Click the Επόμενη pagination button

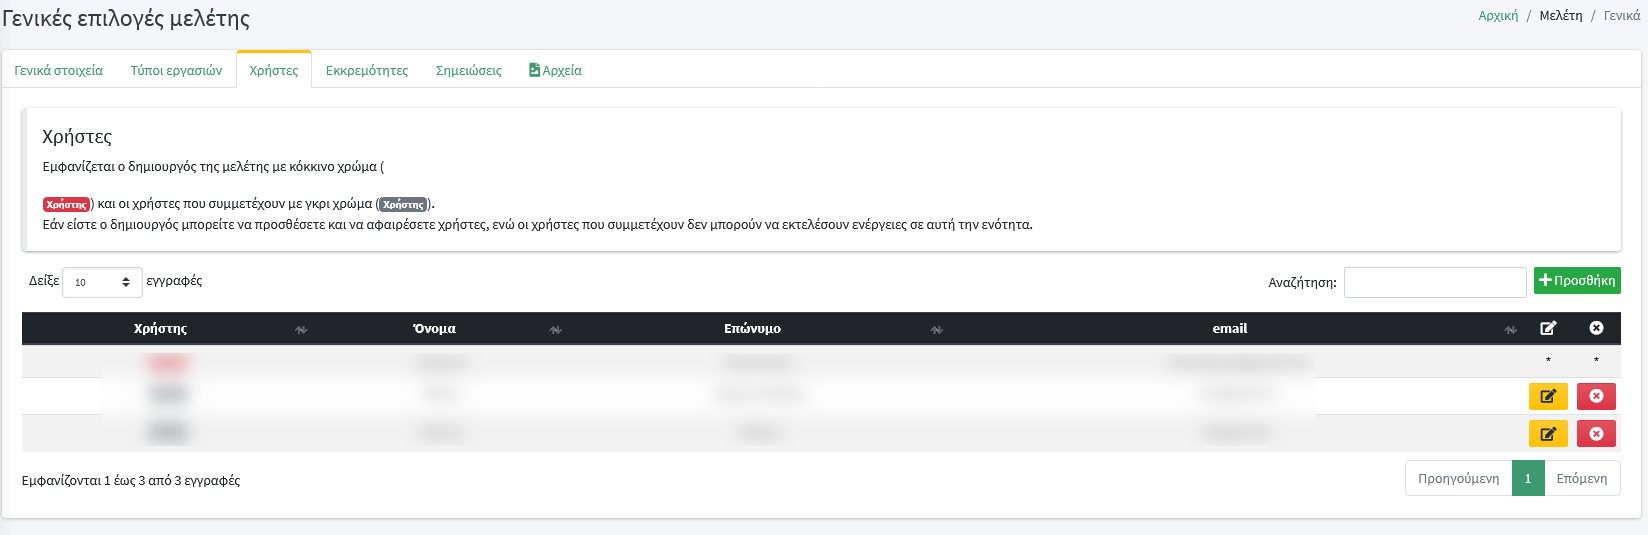(1581, 478)
